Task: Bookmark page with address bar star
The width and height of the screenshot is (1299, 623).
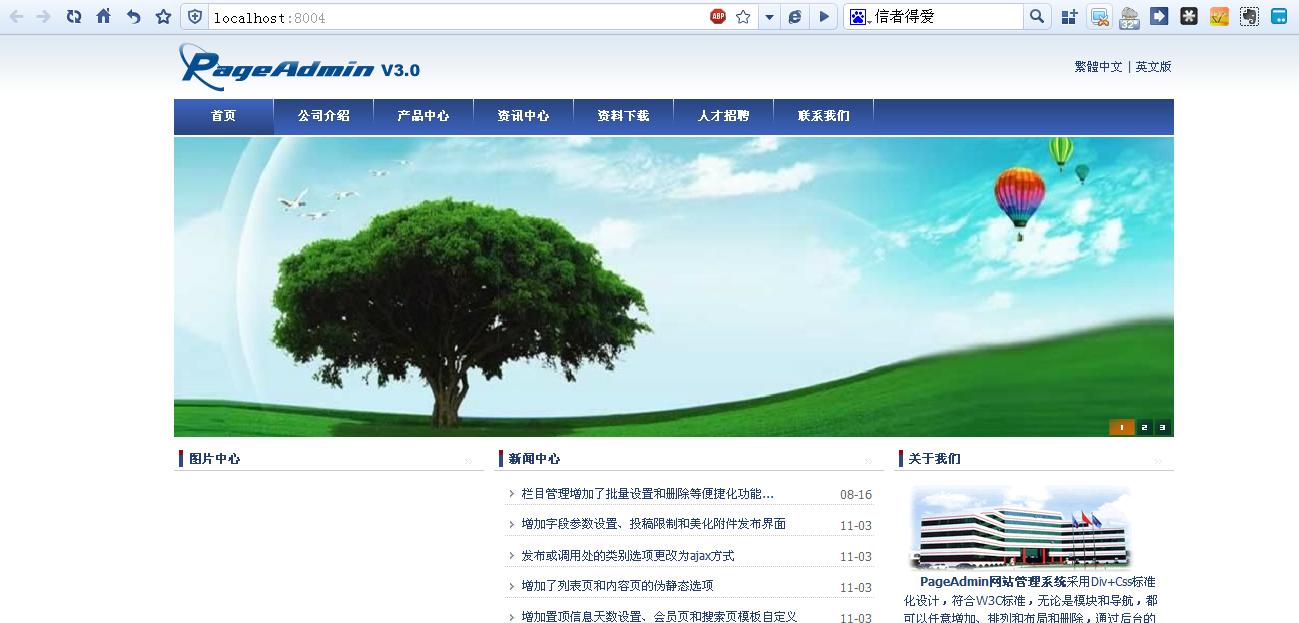Action: [x=743, y=17]
